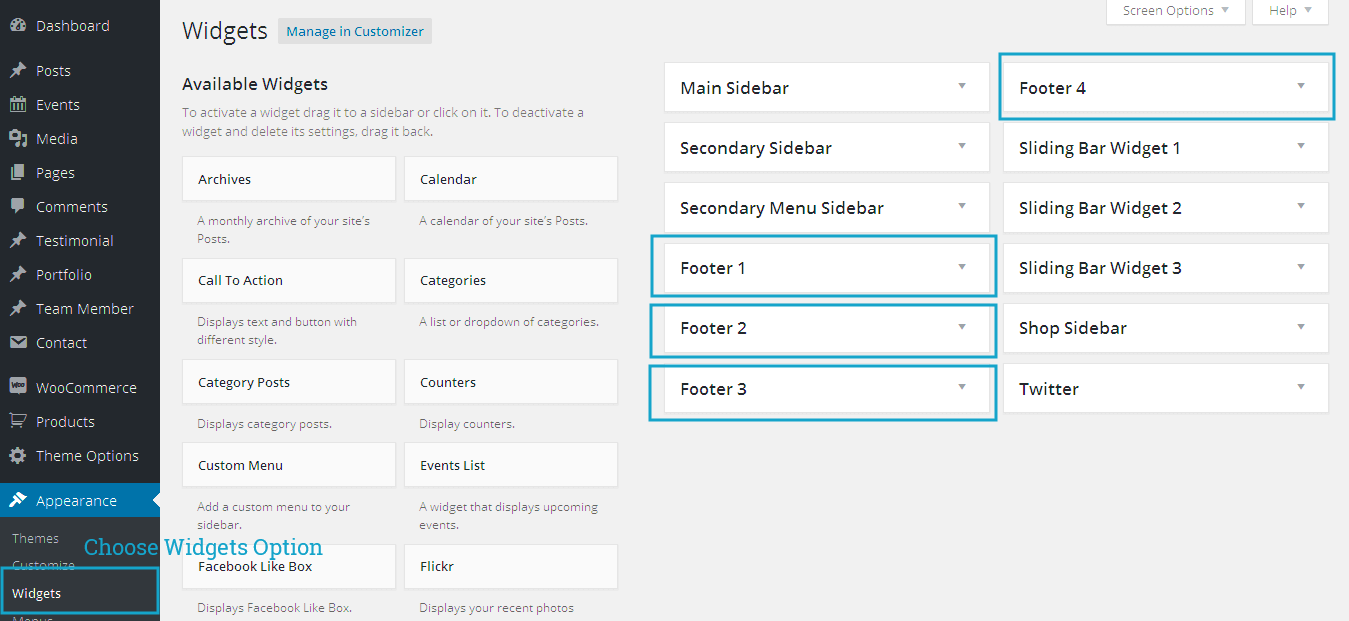The width and height of the screenshot is (1349, 621).
Task: Select the Portfolio menu entry
Action: [64, 275]
